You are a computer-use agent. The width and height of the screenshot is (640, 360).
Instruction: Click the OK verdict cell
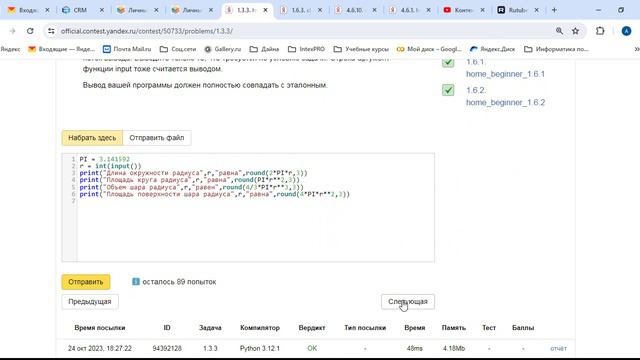[312, 349]
